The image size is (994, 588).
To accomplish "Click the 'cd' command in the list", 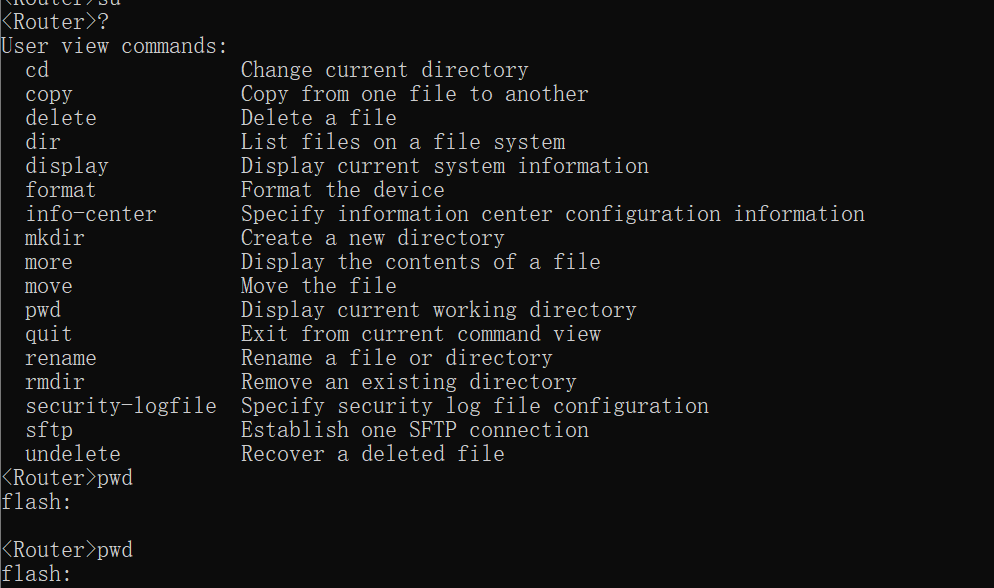I will tap(37, 70).
